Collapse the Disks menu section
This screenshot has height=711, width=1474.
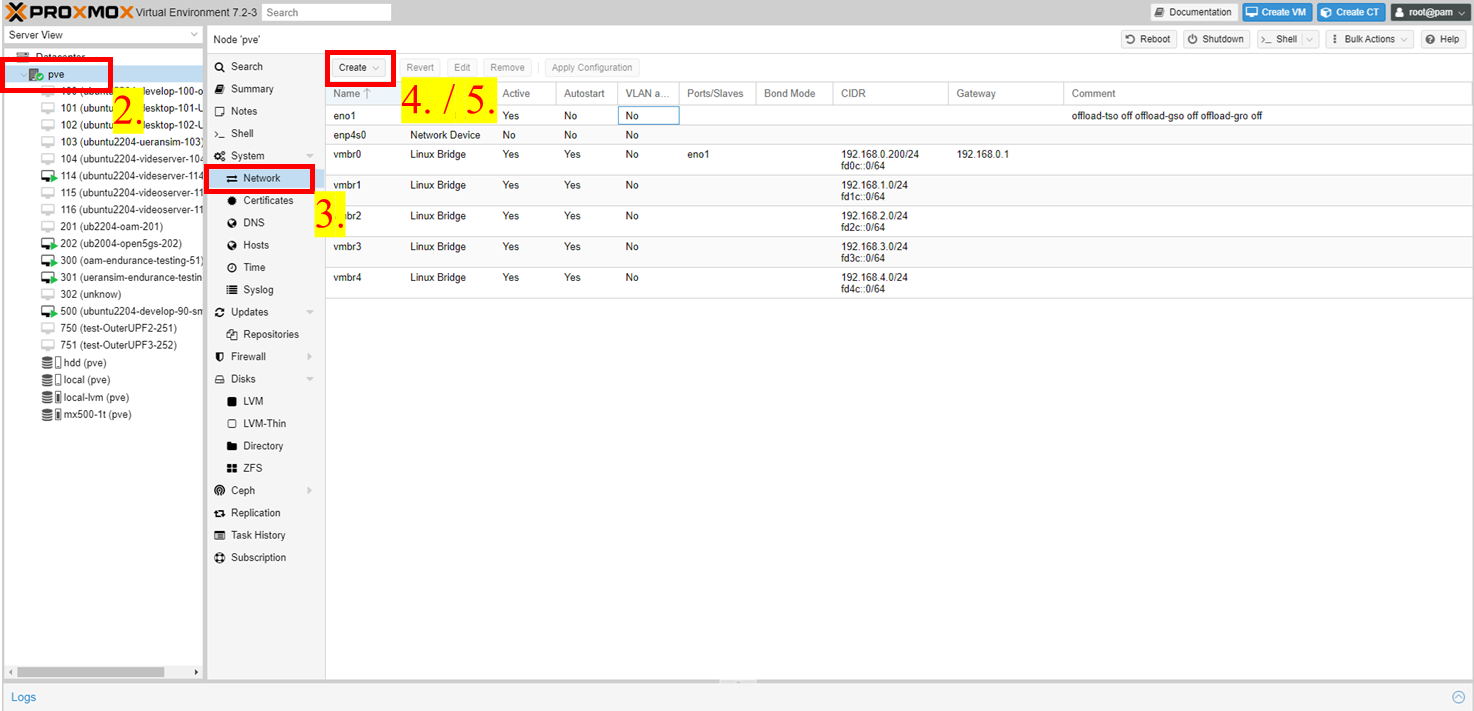pyautogui.click(x=310, y=379)
